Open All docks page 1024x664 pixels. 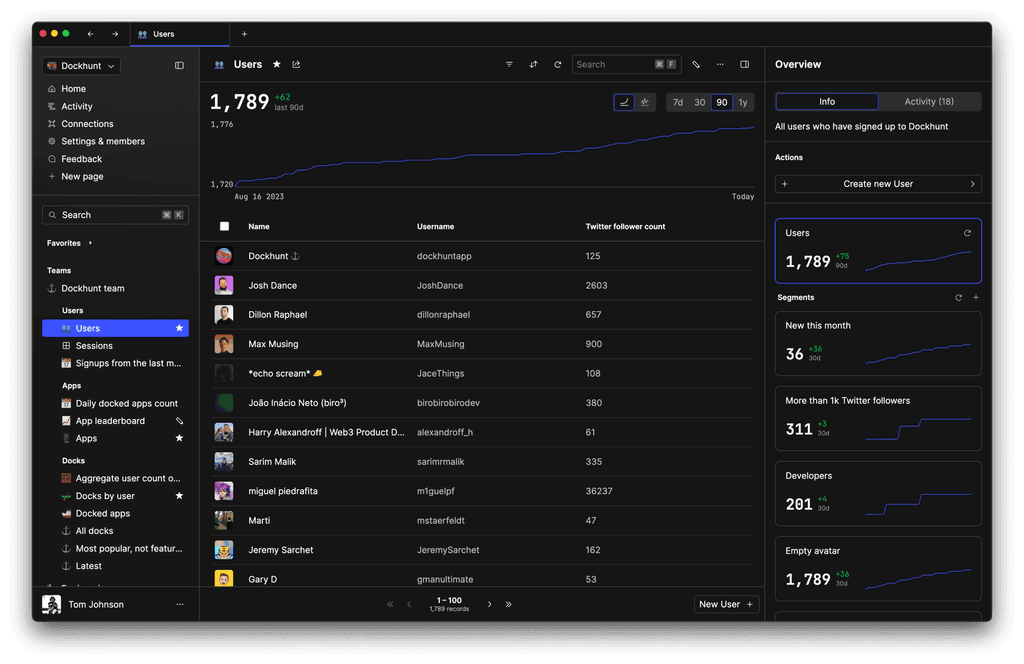pos(94,531)
